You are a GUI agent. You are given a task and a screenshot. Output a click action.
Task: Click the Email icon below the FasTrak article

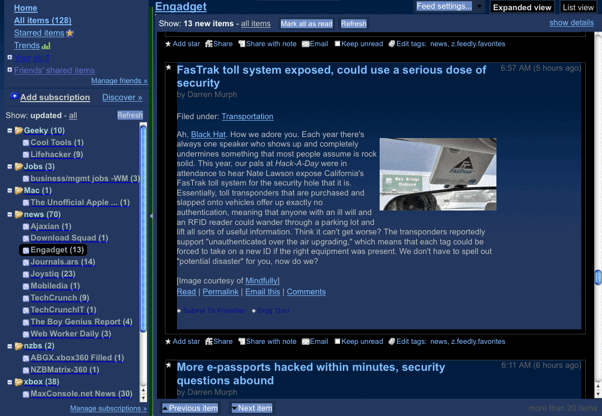pyautogui.click(x=306, y=342)
